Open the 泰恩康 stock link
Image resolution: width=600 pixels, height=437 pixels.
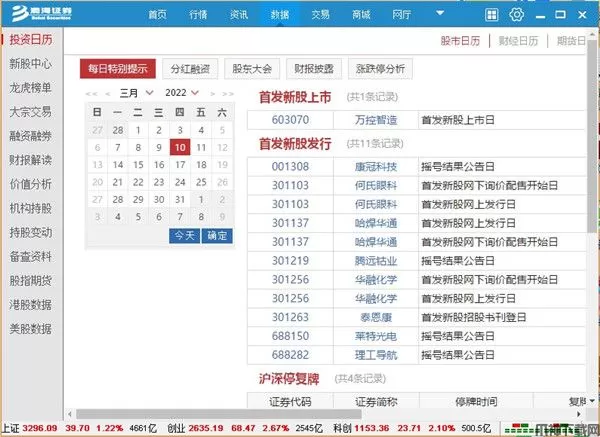click(x=376, y=317)
